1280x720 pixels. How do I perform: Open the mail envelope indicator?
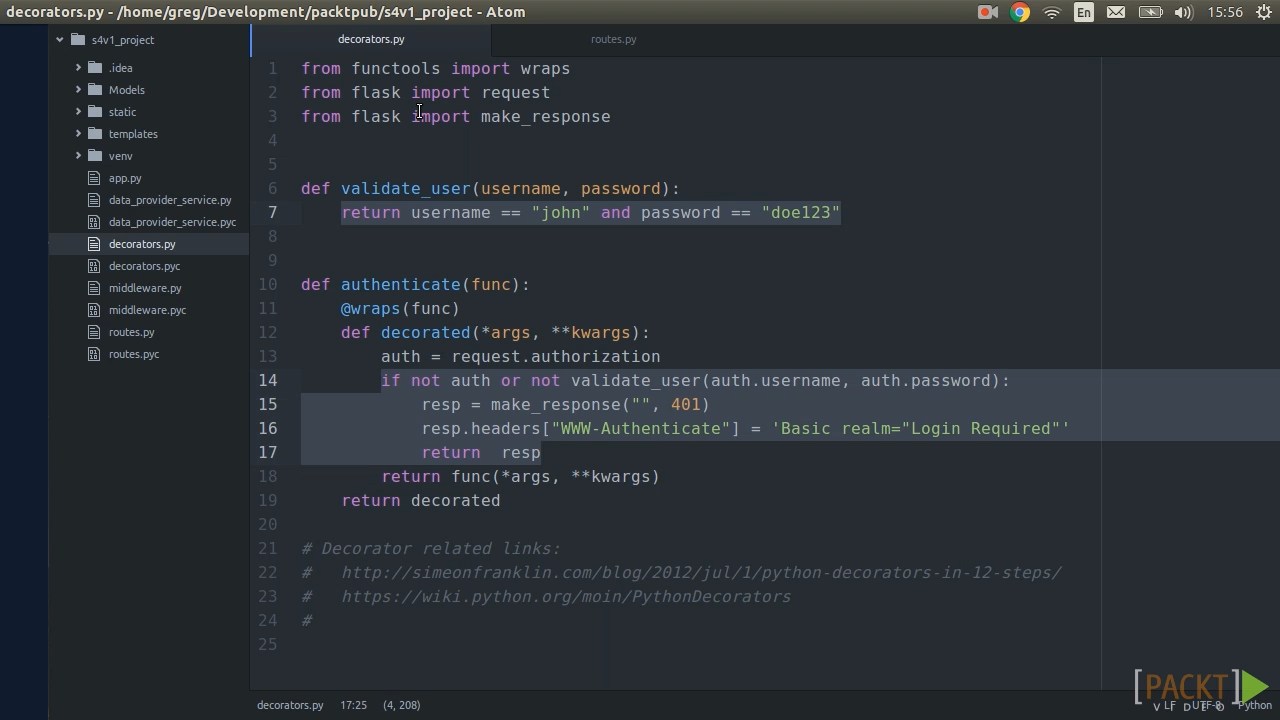pos(1116,12)
